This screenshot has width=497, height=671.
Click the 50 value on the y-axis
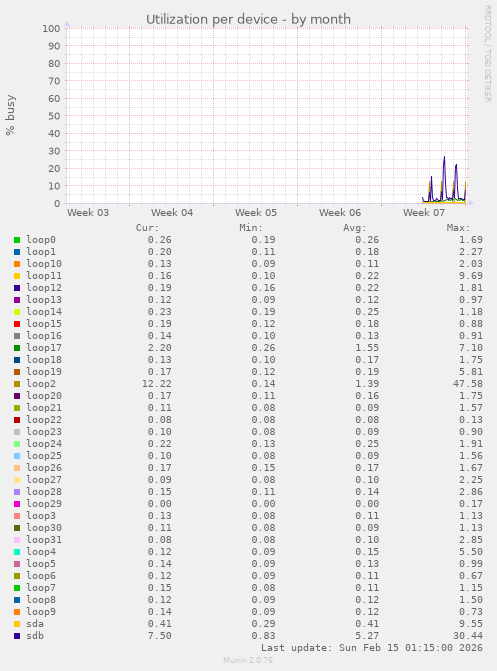tap(54, 116)
